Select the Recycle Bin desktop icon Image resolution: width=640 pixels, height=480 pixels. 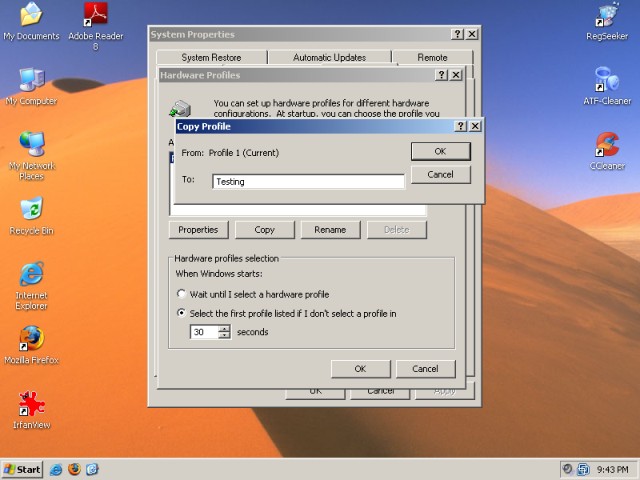(31, 216)
